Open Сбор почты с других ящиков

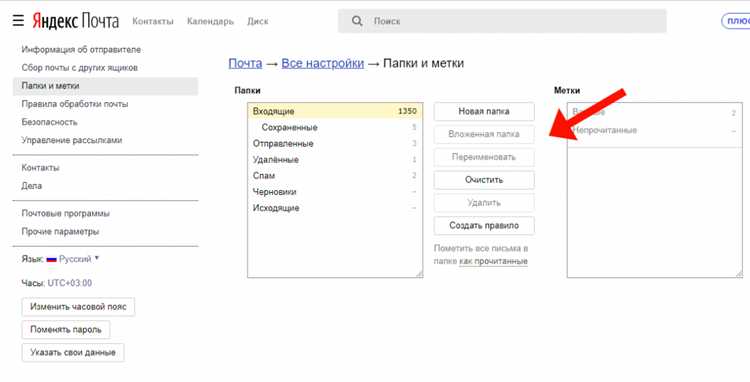[x=79, y=68]
